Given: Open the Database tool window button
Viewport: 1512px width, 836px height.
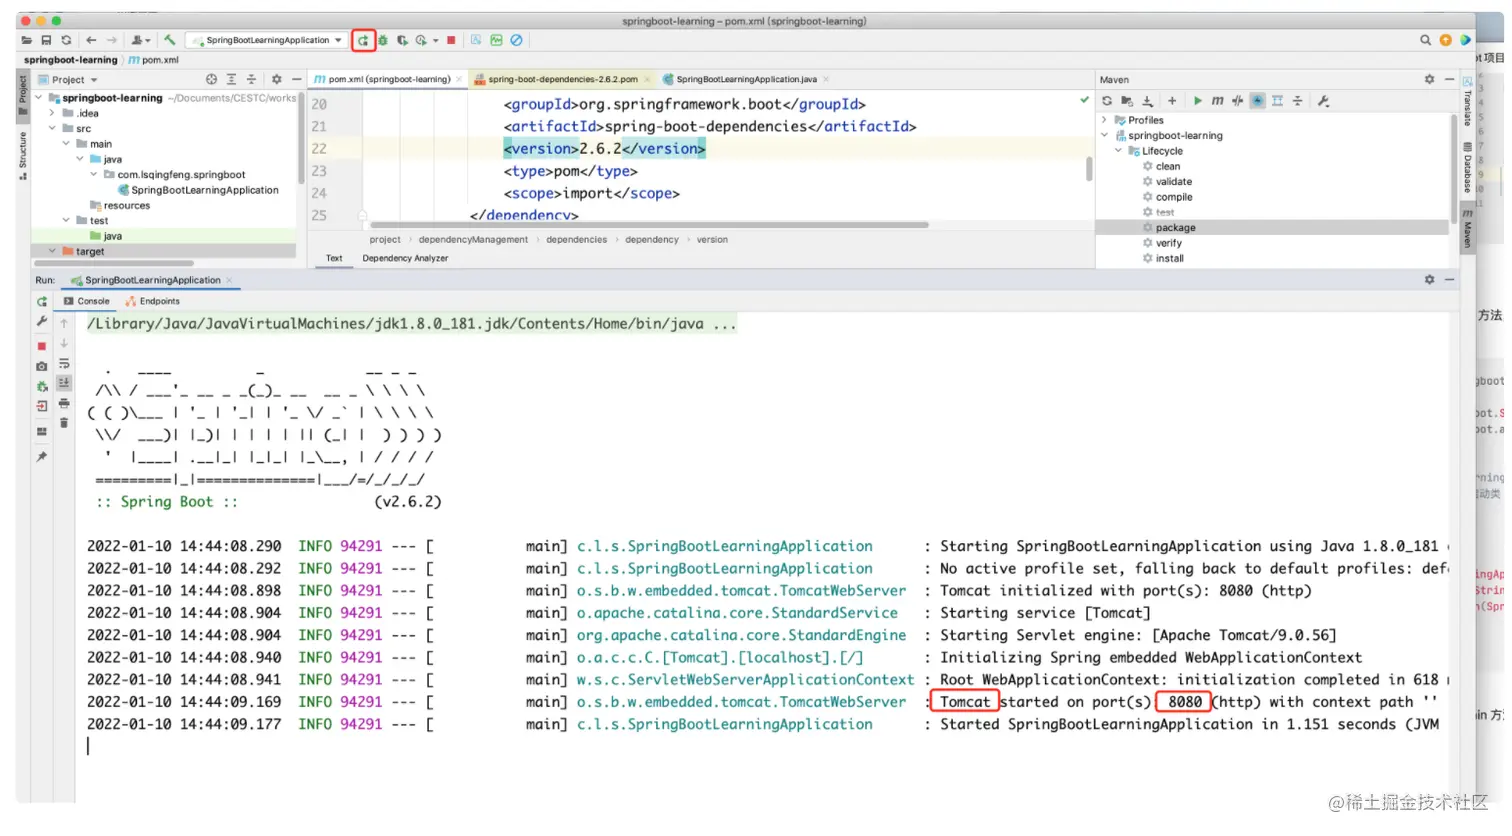Looking at the screenshot, I should (1467, 166).
